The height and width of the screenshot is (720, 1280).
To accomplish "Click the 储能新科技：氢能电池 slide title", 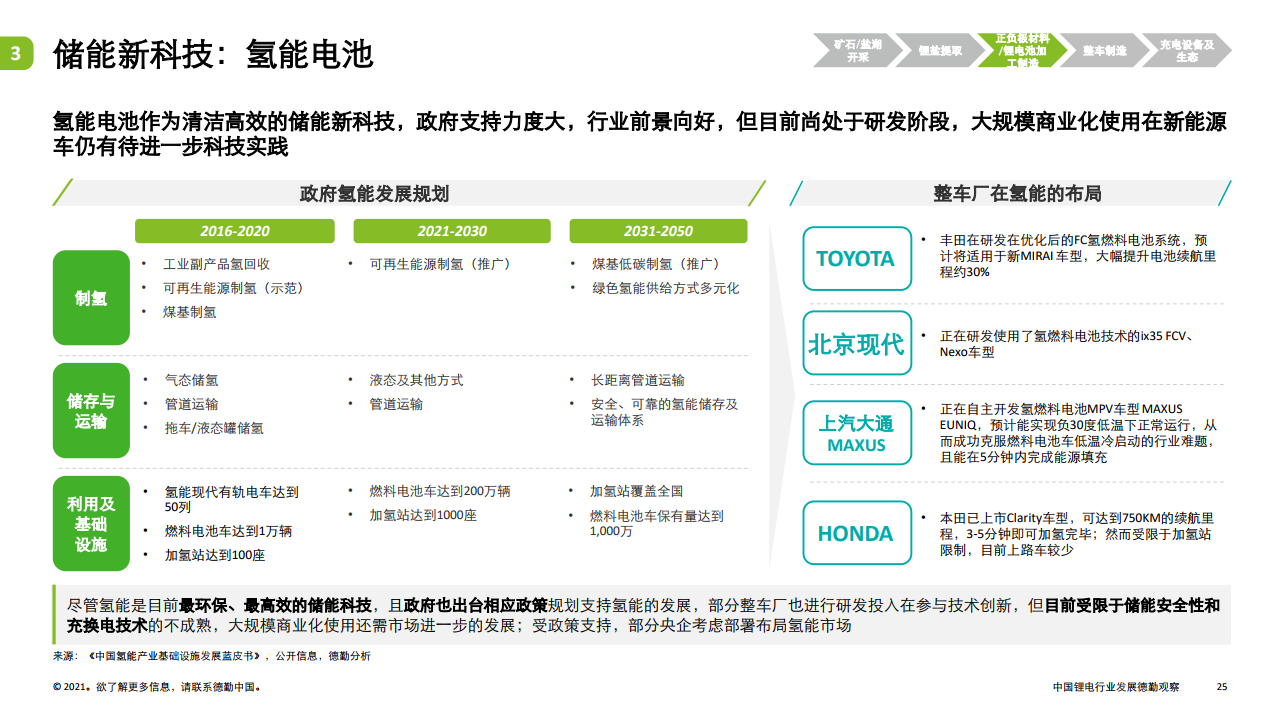I will pos(213,54).
